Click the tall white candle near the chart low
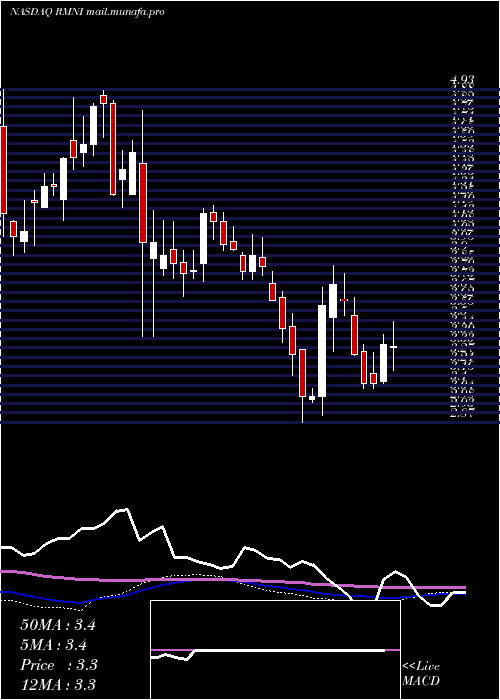Viewport: 500px width, 700px height. [x=322, y=351]
